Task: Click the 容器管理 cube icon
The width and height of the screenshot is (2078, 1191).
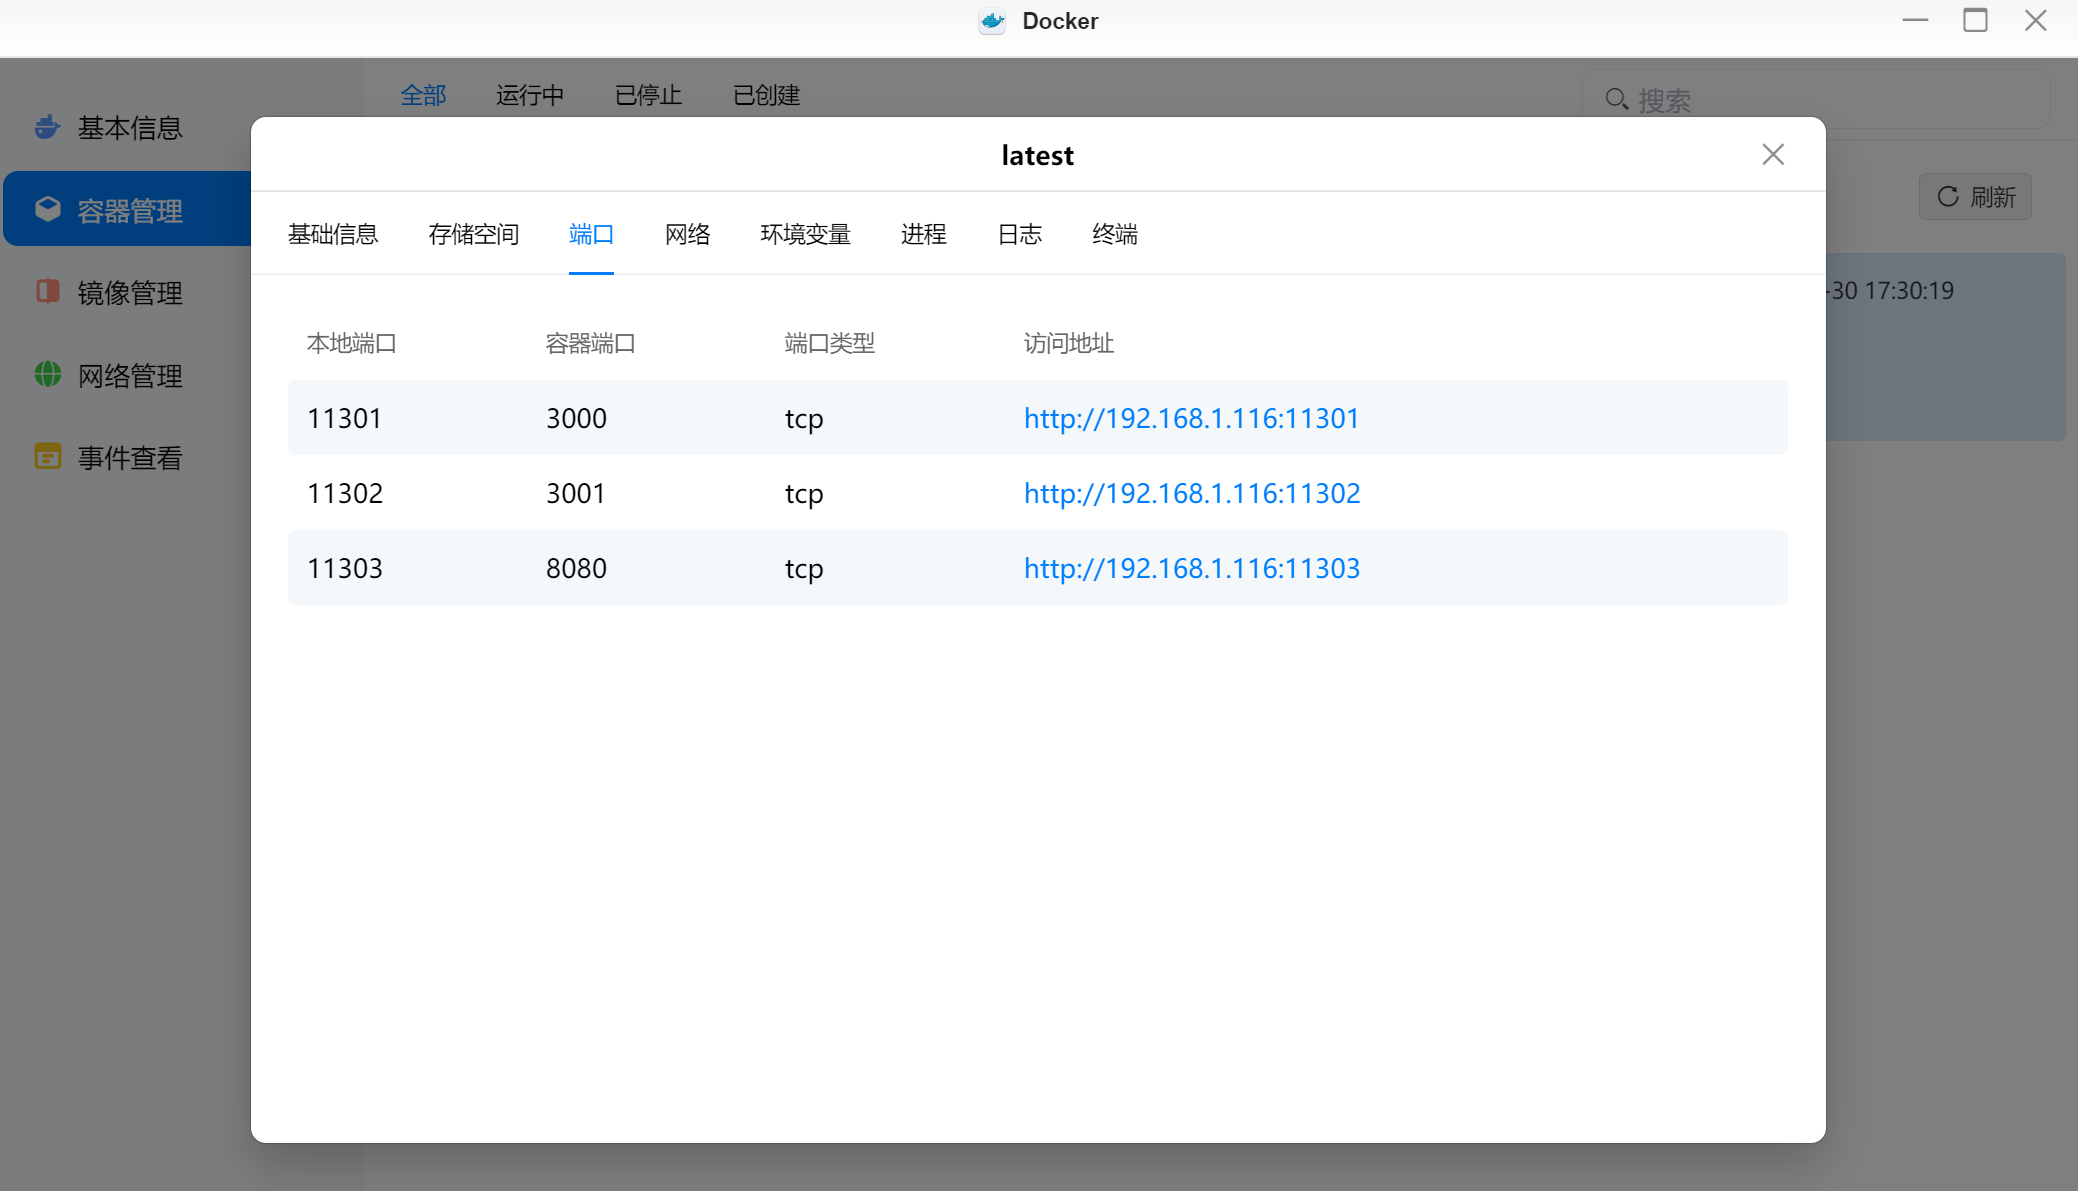Action: [x=47, y=209]
